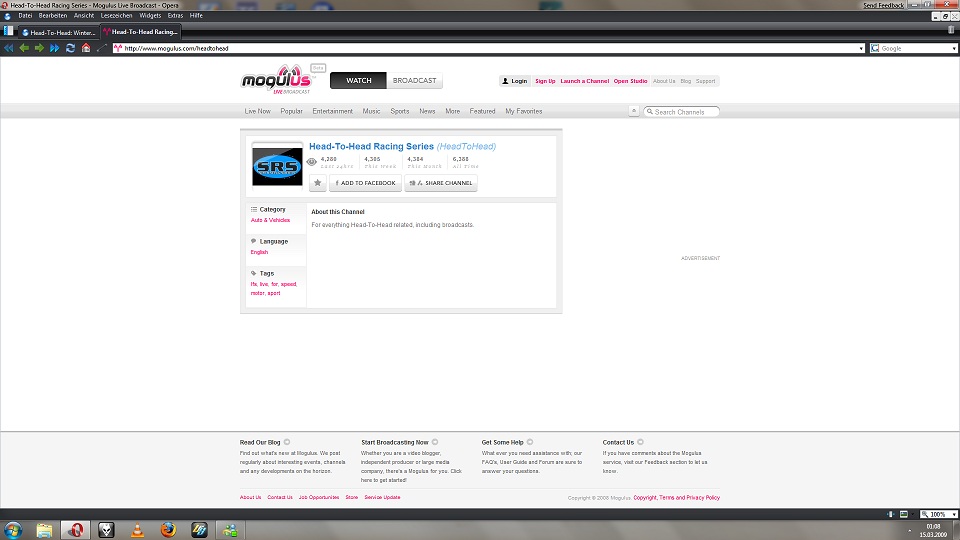Open My Favorites
This screenshot has width=960, height=540.
coord(523,111)
